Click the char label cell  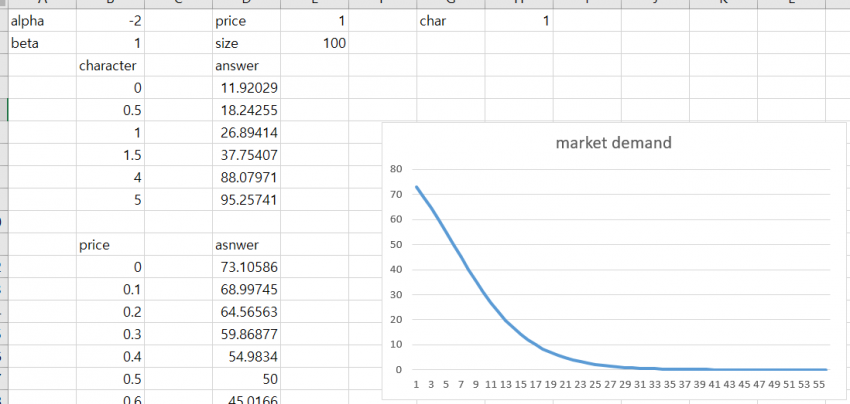(451, 21)
